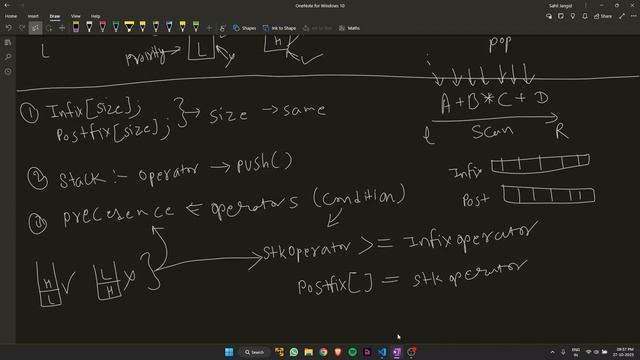
Task: Click the taskbar Search box
Action: [255, 352]
